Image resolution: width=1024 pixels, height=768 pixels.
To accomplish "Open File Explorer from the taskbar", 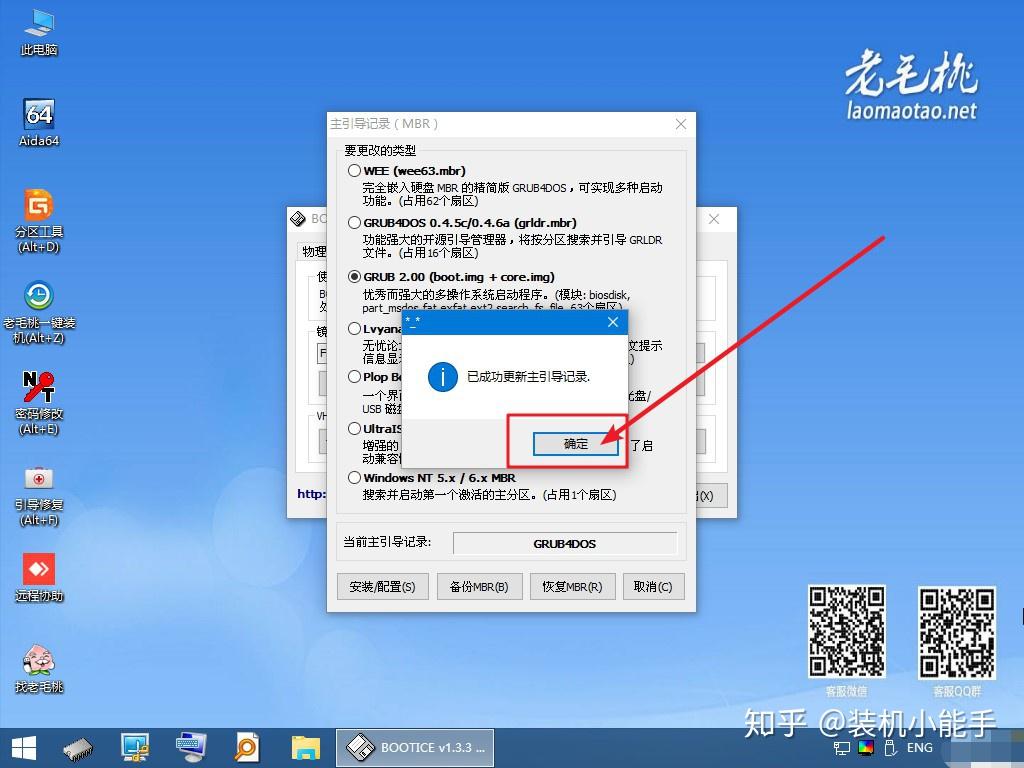I will pos(305,748).
